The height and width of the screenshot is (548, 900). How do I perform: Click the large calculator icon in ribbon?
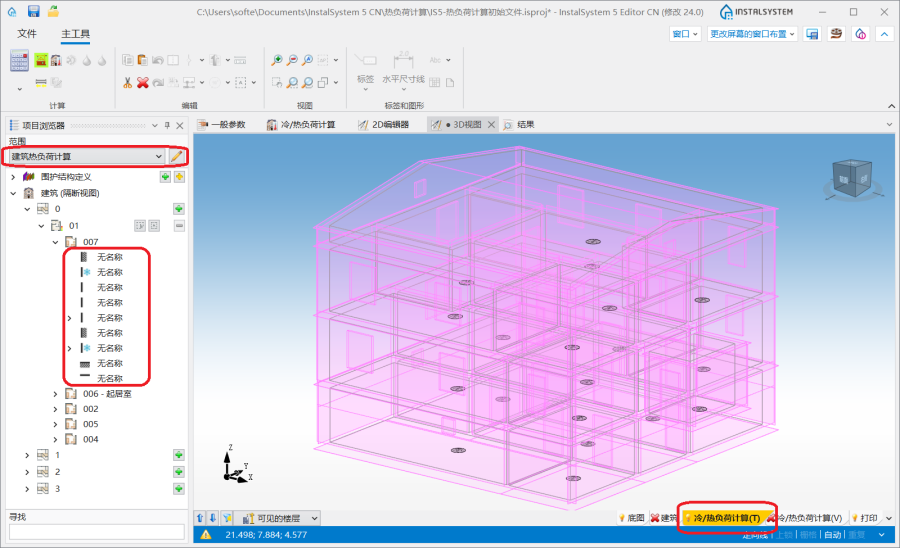pos(20,60)
